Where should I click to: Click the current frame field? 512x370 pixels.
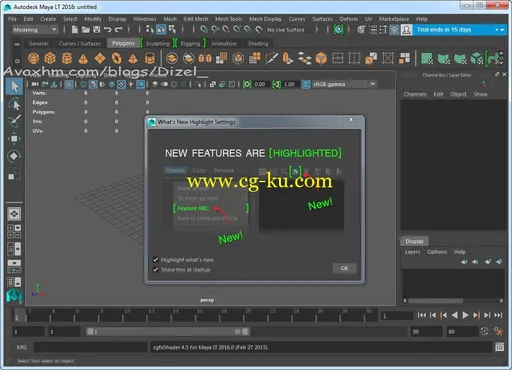tap(397, 315)
